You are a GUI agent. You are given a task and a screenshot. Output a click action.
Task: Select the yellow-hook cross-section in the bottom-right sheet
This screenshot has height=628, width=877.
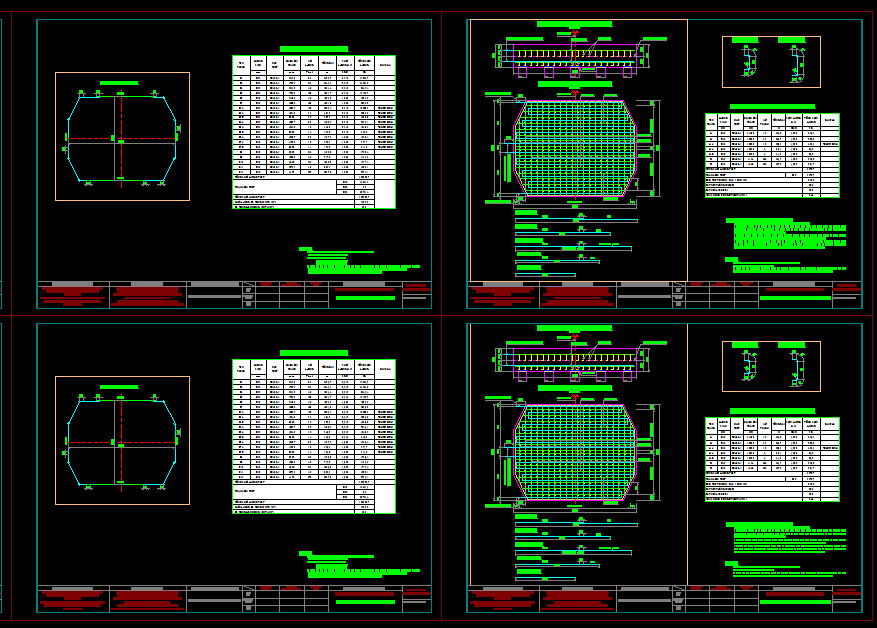pos(575,360)
